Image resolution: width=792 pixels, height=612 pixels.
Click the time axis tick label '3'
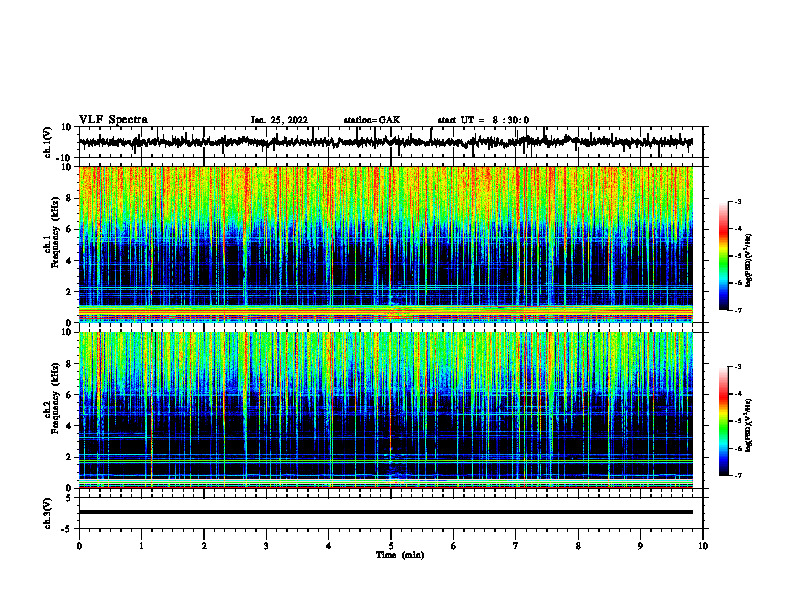coord(266,546)
